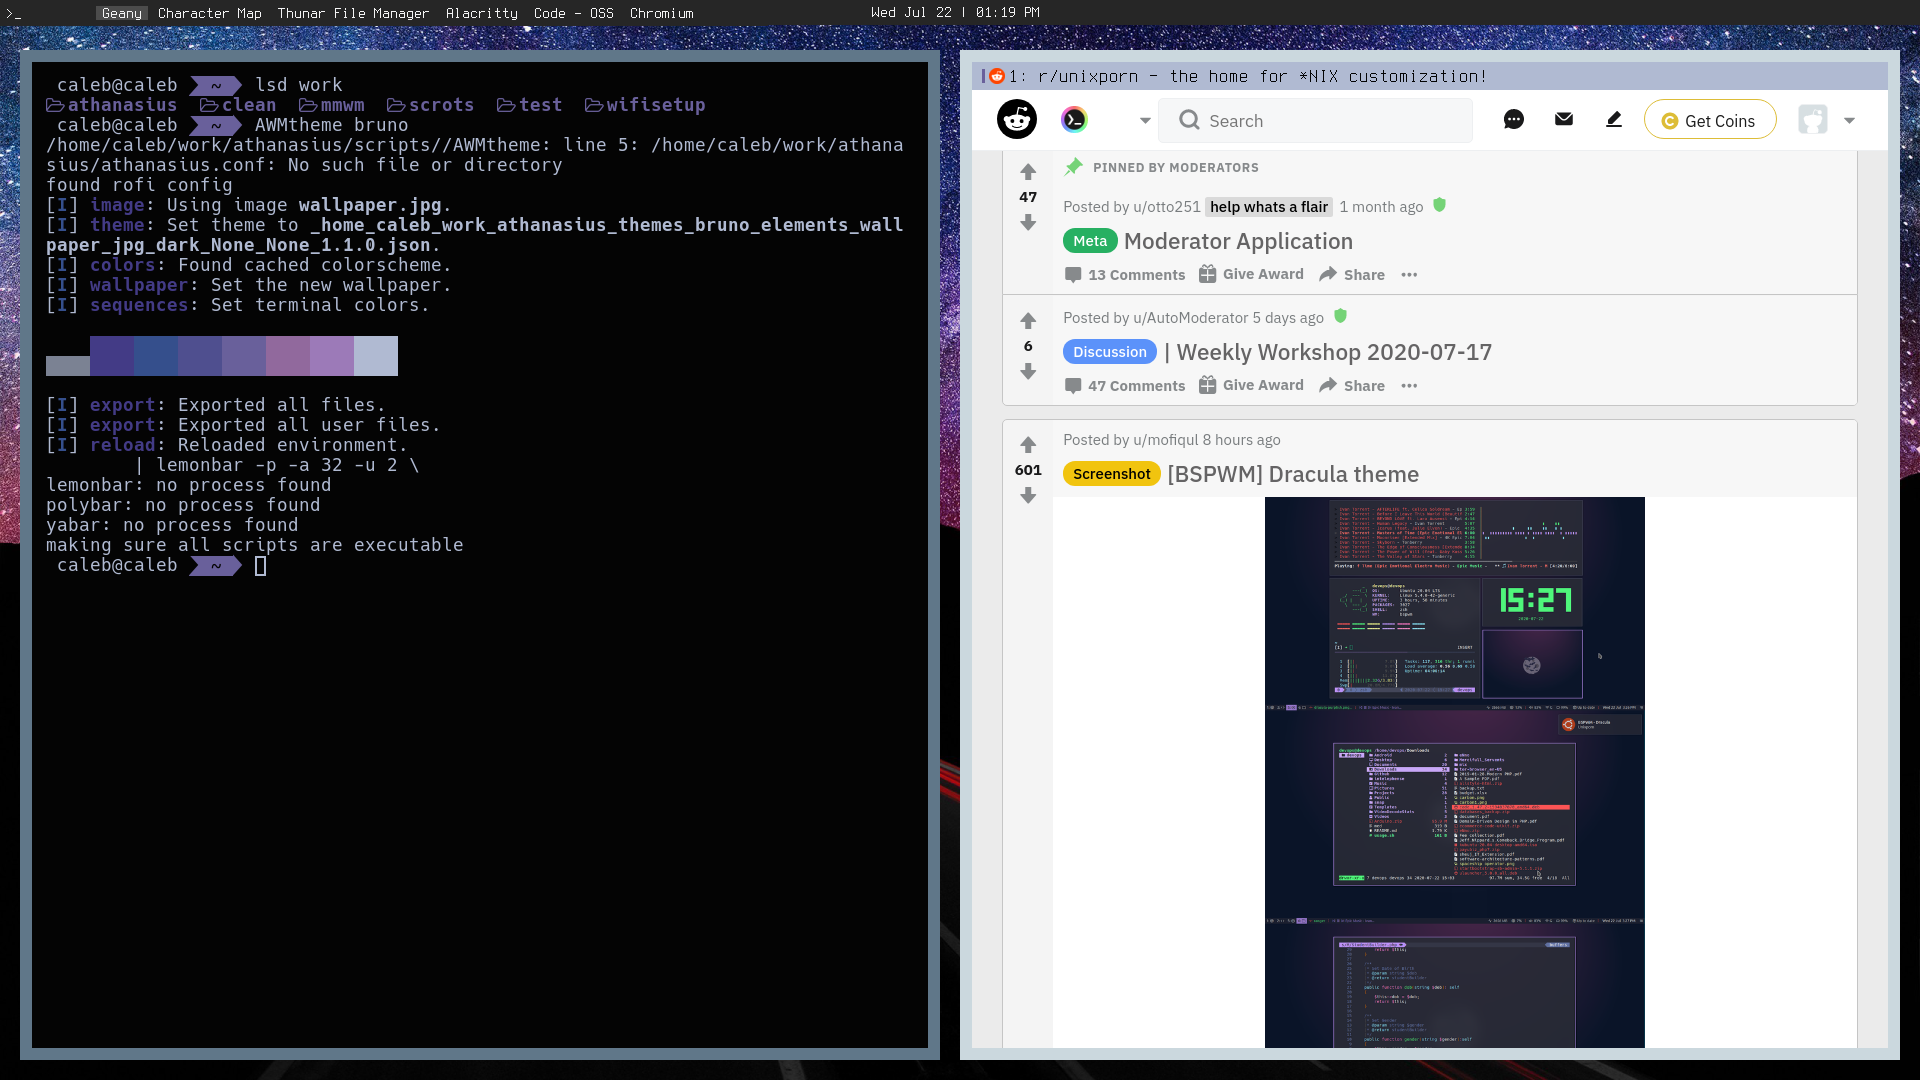Click comments icon on Moderator Application post
The height and width of the screenshot is (1080, 1920).
click(1073, 275)
